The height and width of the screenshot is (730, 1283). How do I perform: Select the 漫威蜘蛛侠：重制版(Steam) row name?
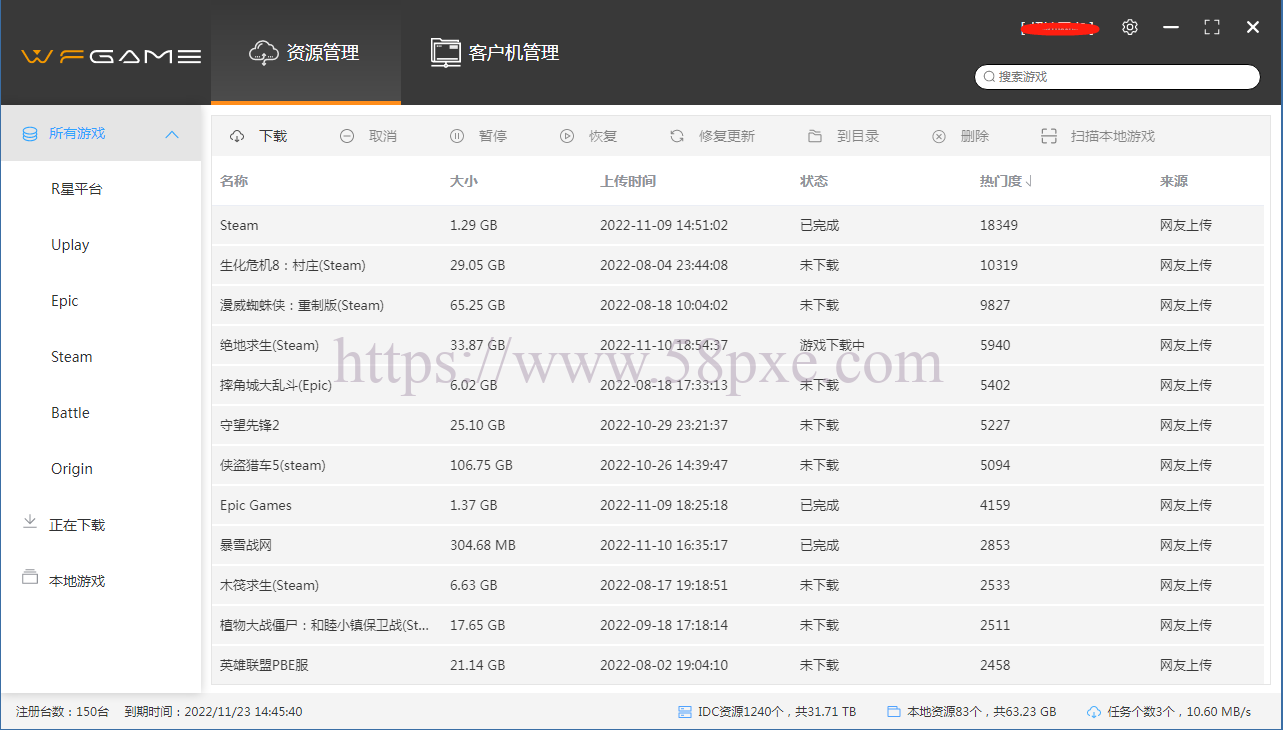[x=302, y=305]
